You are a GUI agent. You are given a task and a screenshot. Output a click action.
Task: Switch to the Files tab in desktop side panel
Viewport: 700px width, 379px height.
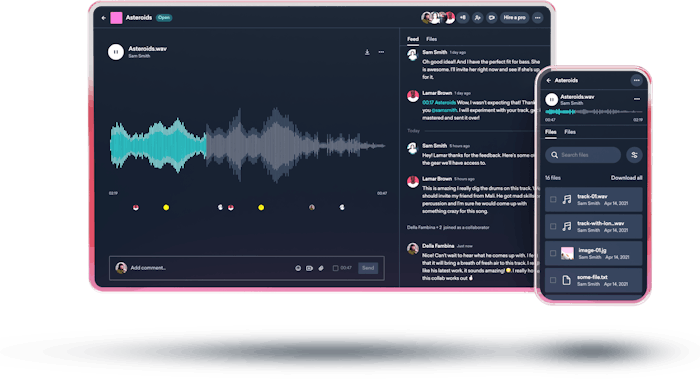point(431,39)
